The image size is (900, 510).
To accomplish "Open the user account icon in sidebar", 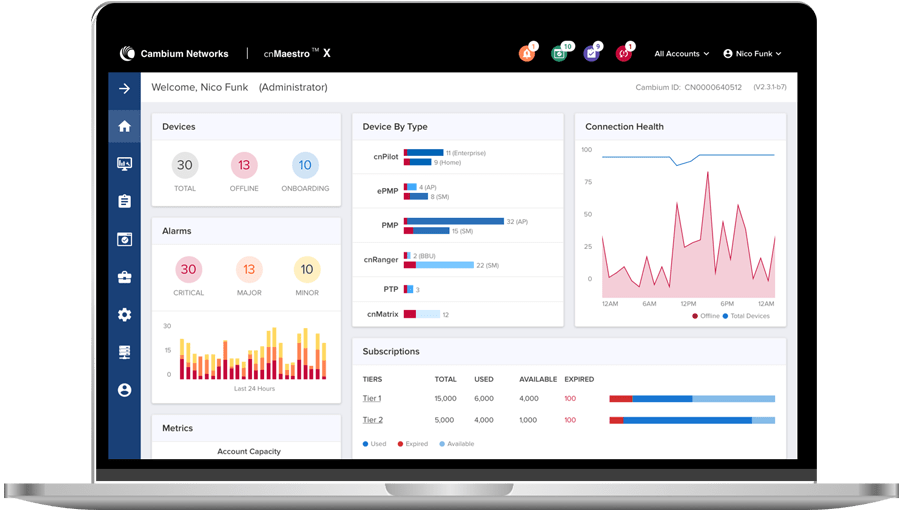I will 124,390.
